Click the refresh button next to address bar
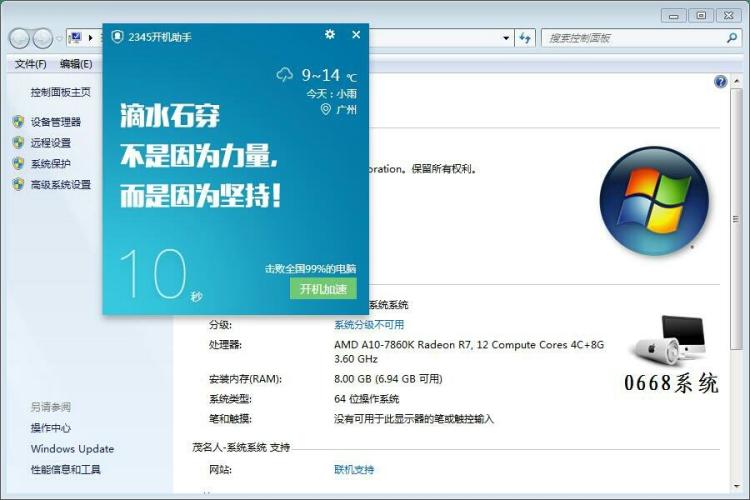 coord(525,38)
